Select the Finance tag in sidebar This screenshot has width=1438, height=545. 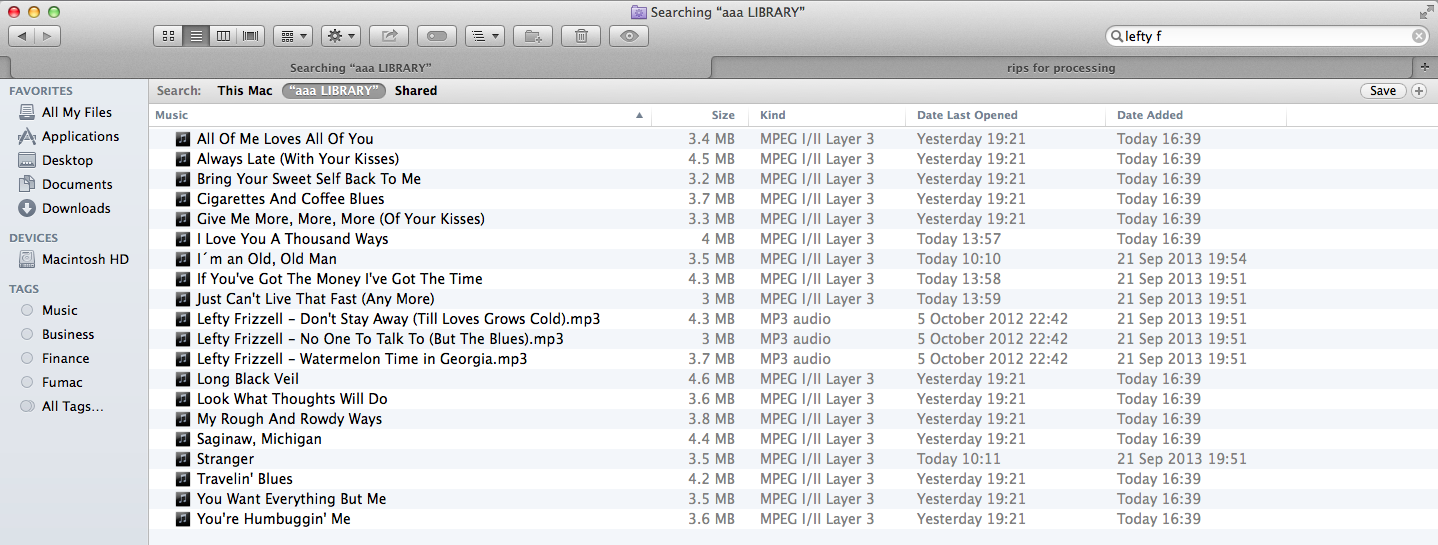[55, 359]
